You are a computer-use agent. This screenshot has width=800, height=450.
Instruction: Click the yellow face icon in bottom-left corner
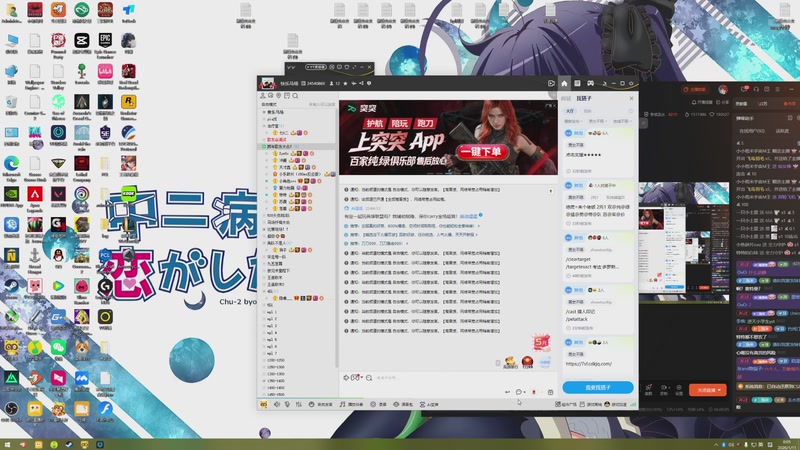click(x=264, y=404)
